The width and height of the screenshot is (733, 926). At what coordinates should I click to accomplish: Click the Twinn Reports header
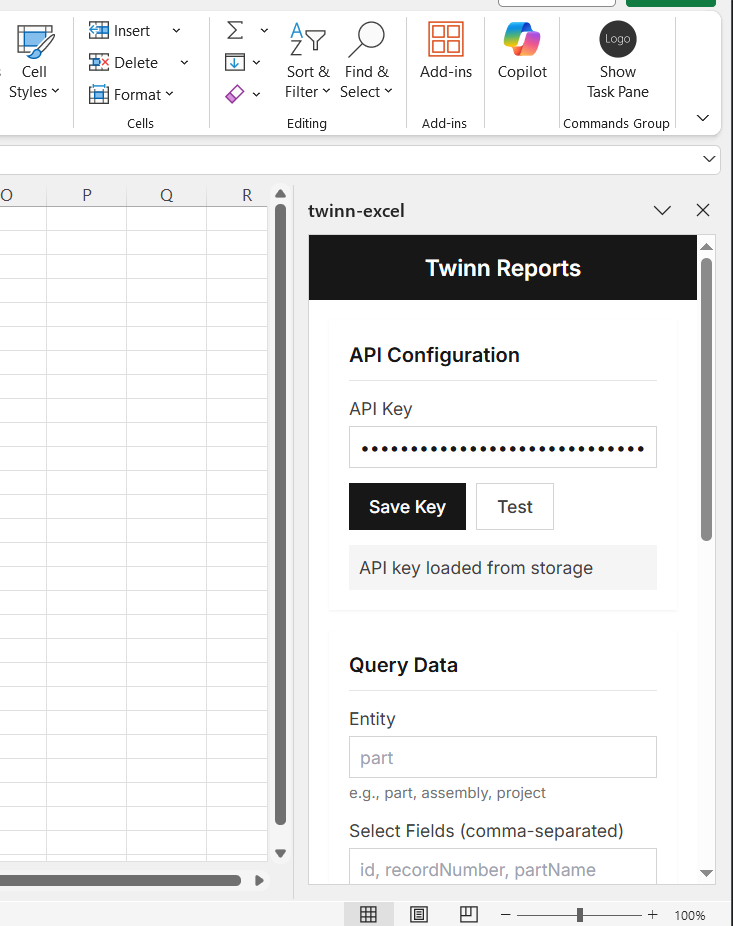pos(503,268)
